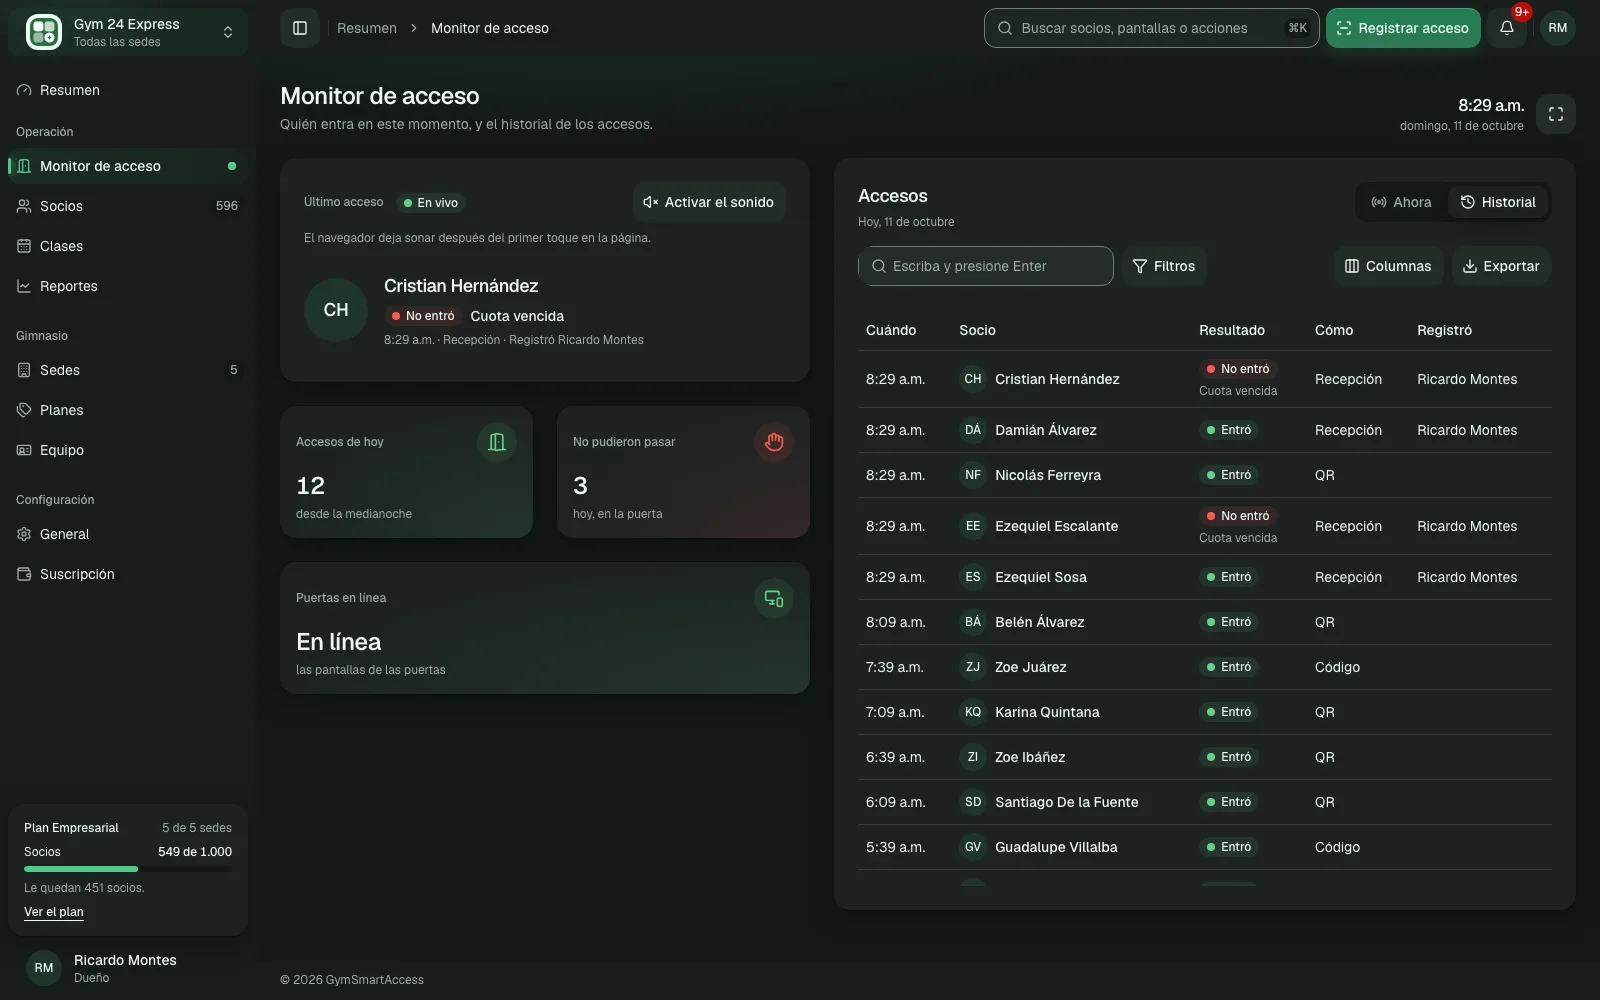The image size is (1600, 1000).
Task: Expand the Gym 24 Express sede selector
Action: click(128, 32)
